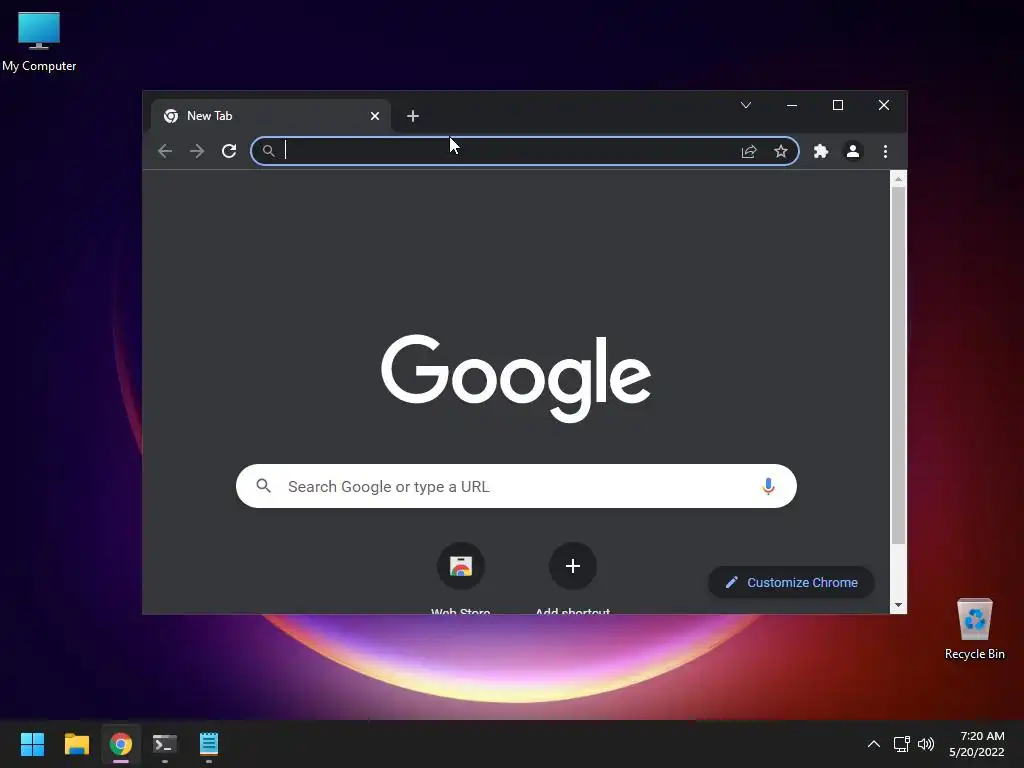Click the forward navigation arrow
The image size is (1024, 768).
(x=197, y=152)
